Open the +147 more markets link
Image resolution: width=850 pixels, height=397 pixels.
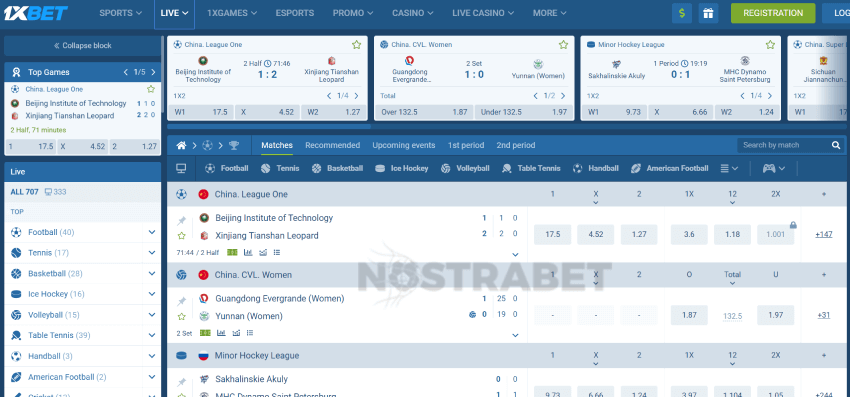[823, 235]
